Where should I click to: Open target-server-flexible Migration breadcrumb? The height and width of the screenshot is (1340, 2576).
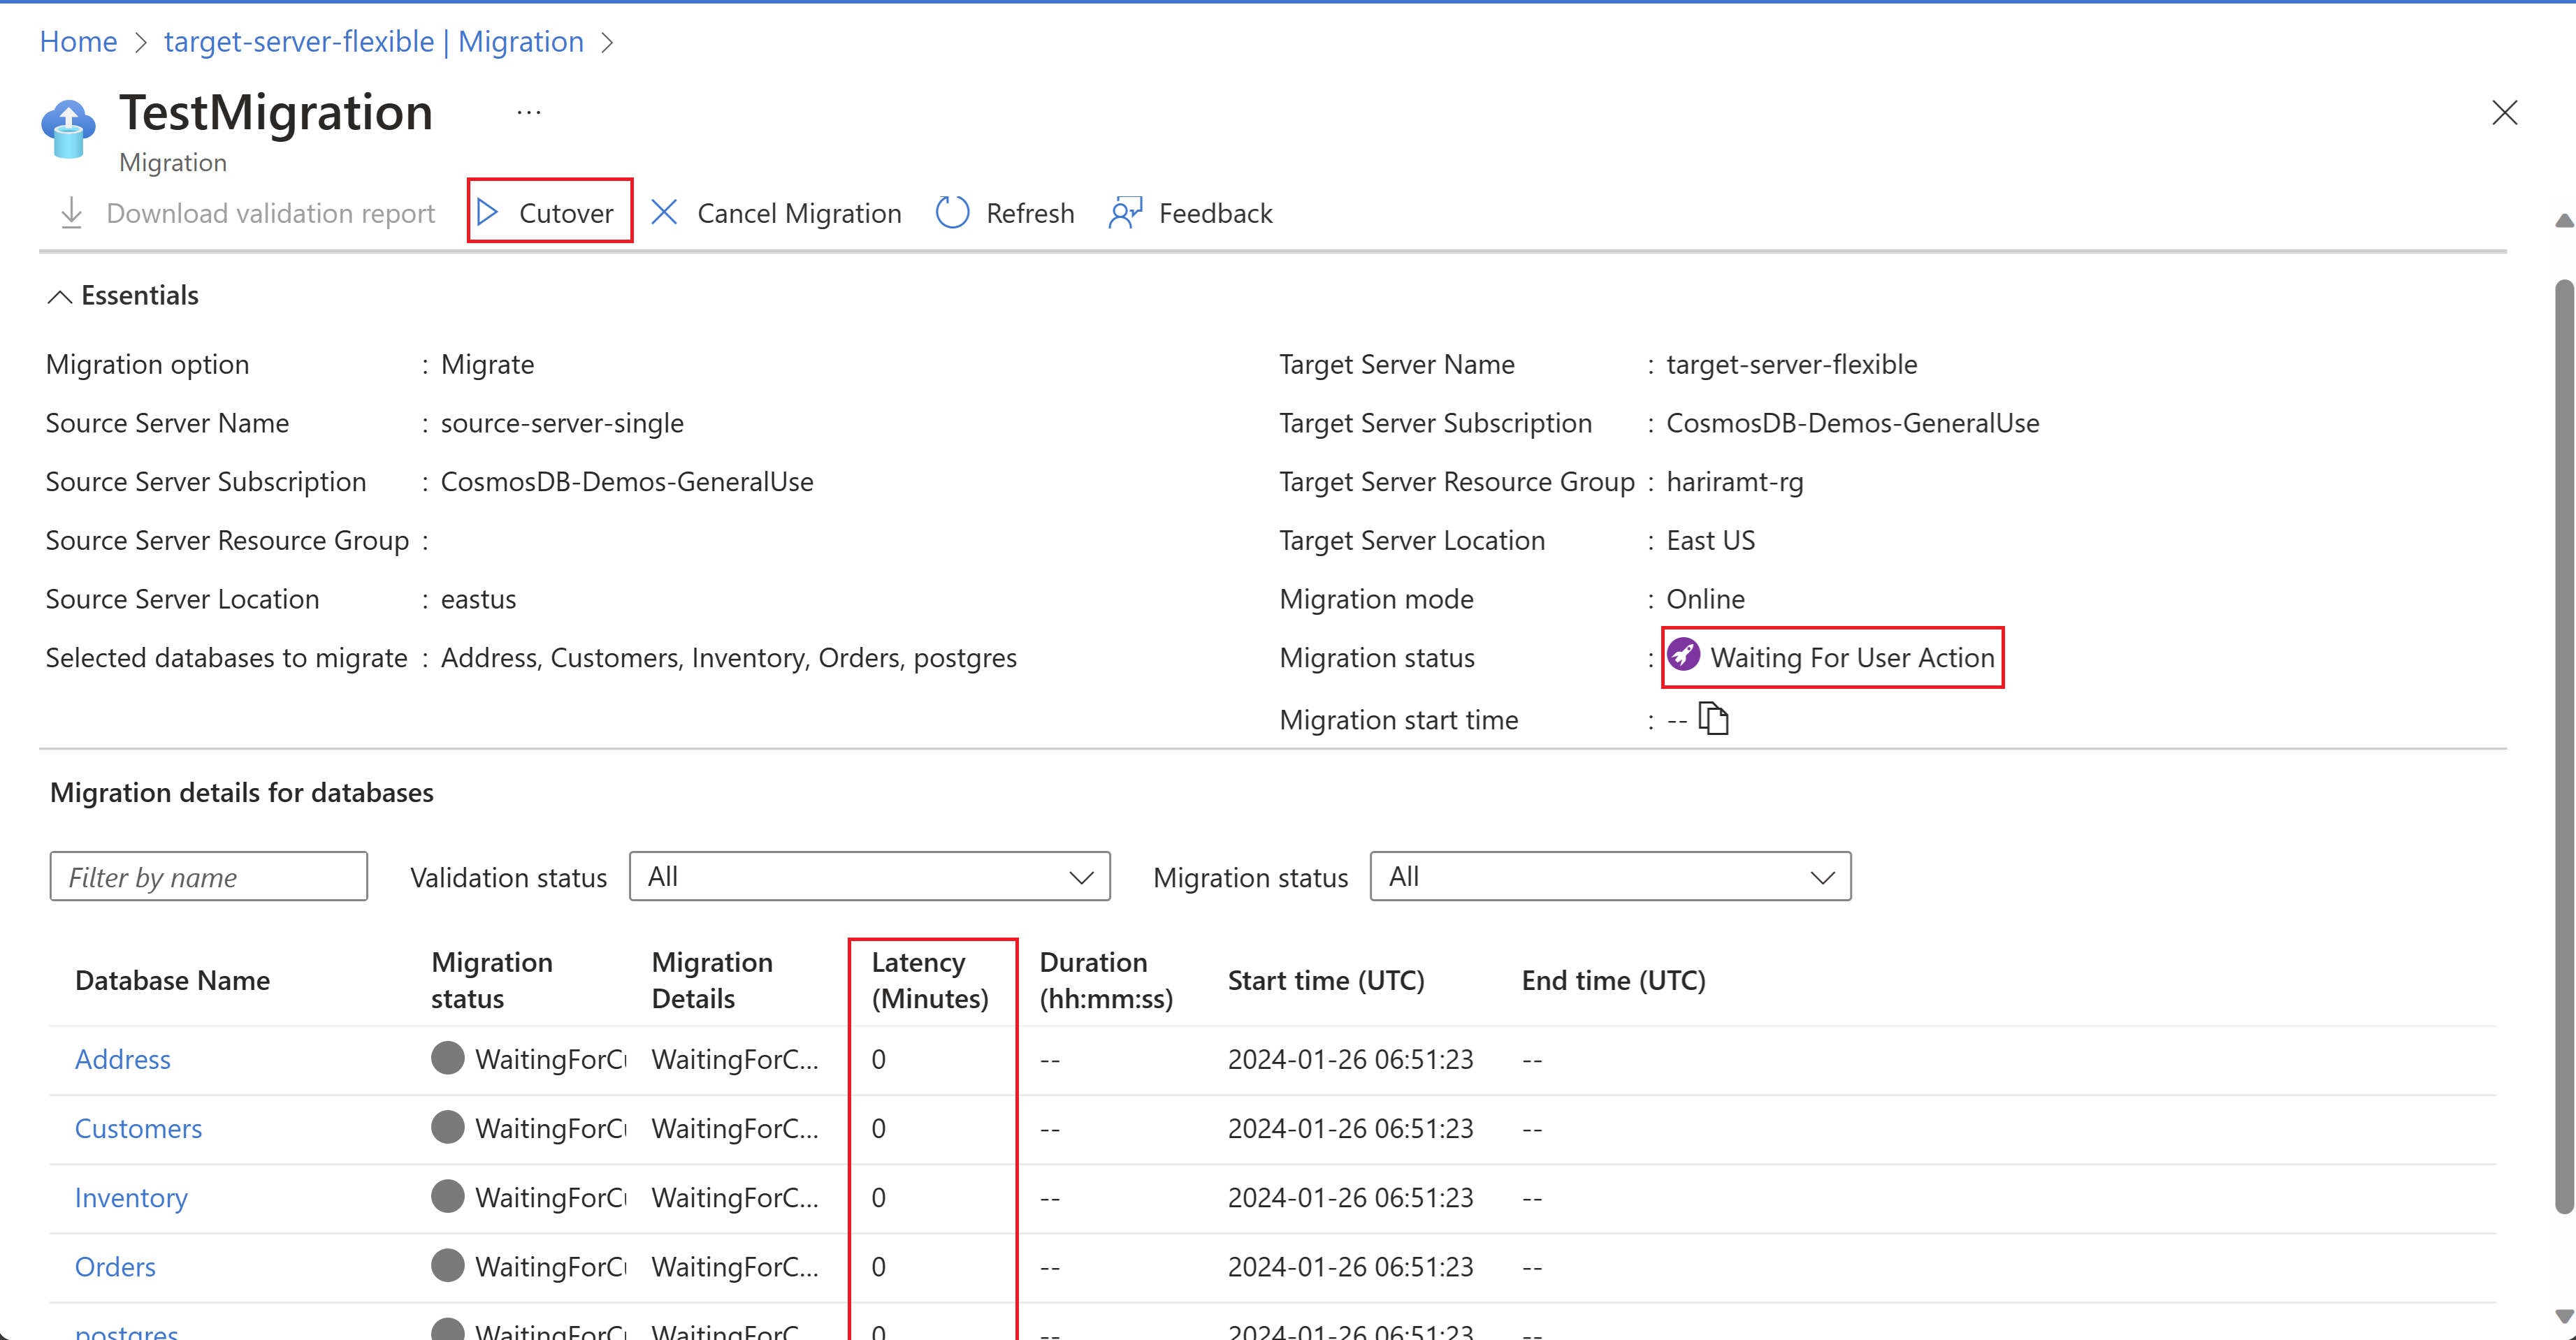[x=373, y=42]
